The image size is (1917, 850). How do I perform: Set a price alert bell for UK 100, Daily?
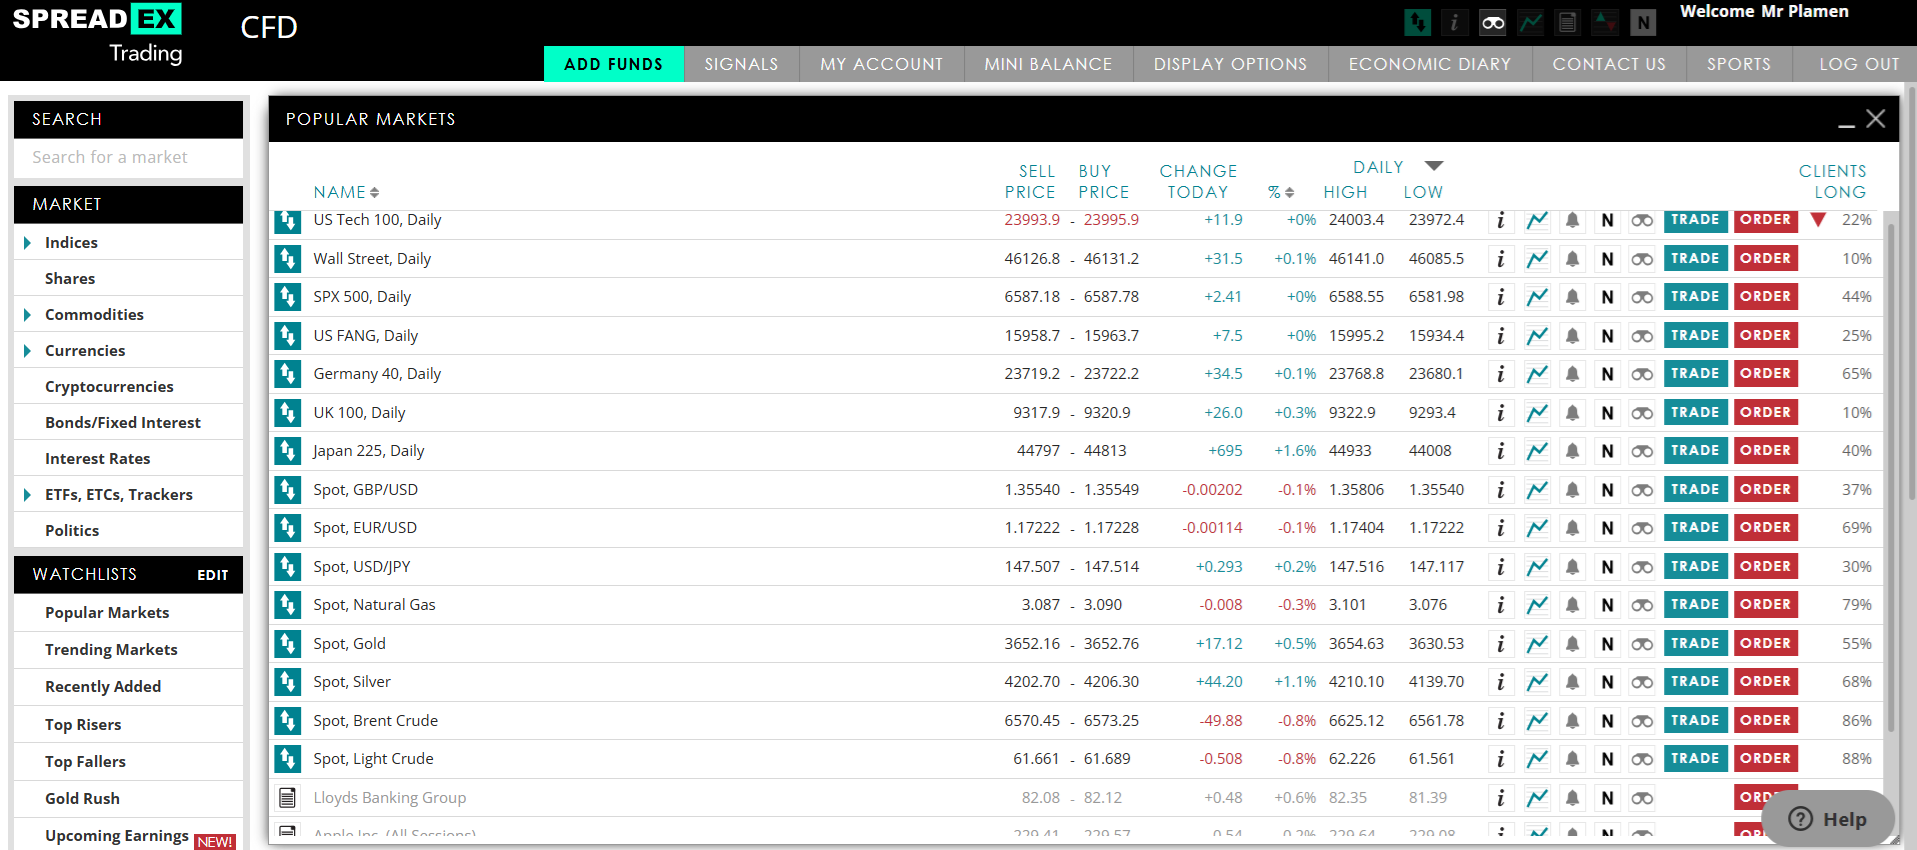click(1572, 413)
